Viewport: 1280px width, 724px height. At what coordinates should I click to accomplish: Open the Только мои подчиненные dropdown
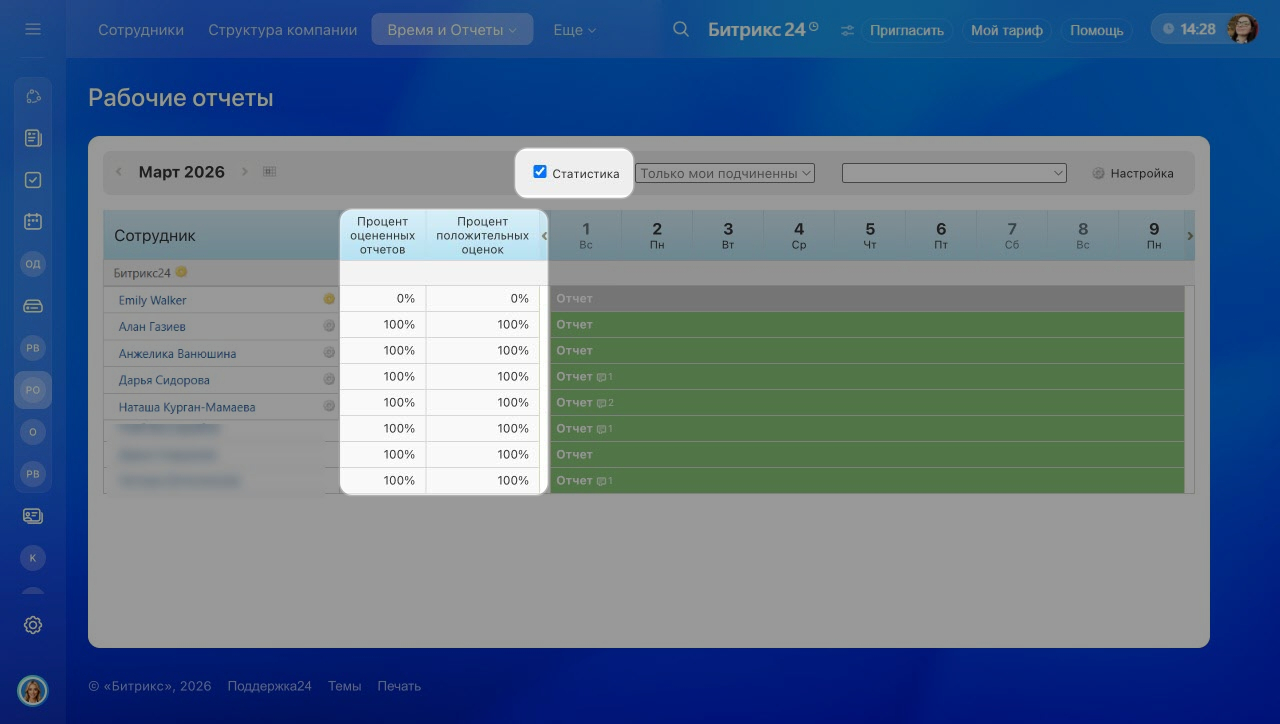click(x=725, y=173)
